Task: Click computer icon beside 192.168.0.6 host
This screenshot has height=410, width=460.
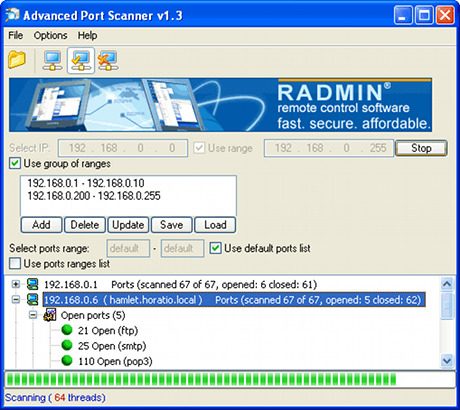Action: click(32, 299)
